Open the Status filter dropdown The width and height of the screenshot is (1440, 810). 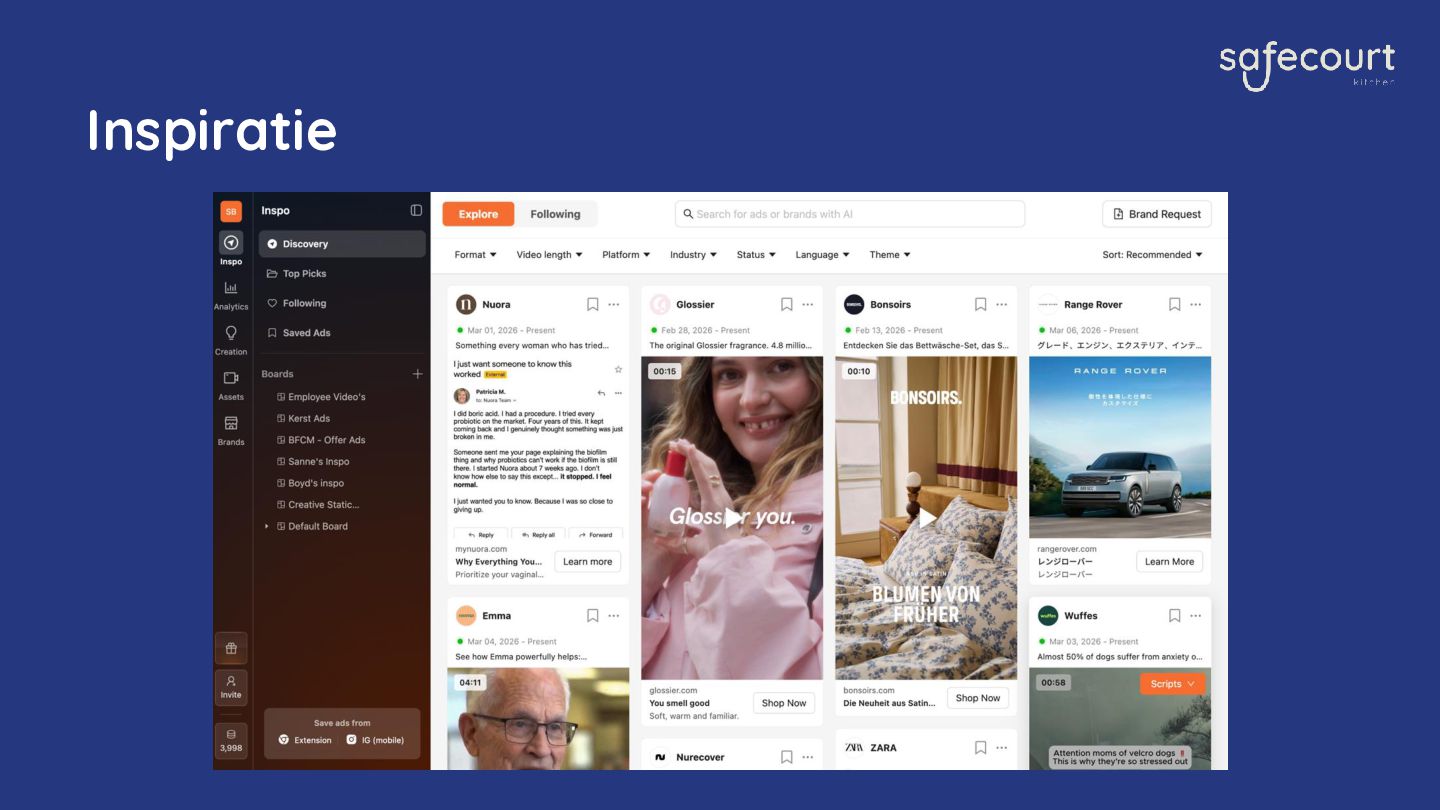coord(756,255)
